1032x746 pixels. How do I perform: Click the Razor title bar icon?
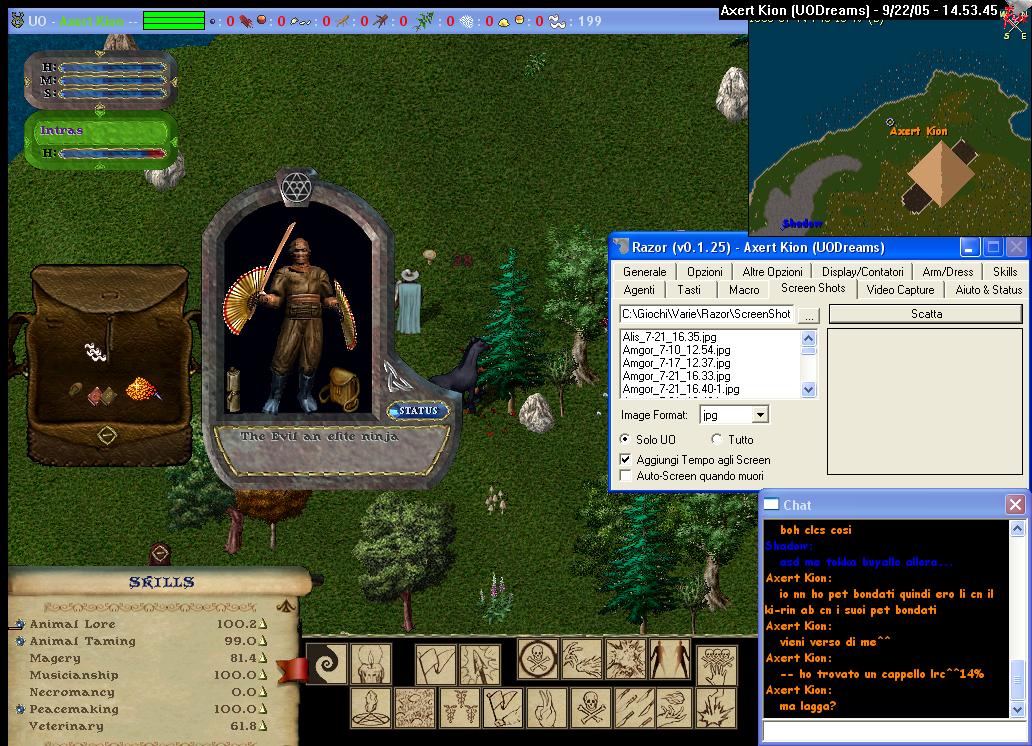click(x=620, y=247)
